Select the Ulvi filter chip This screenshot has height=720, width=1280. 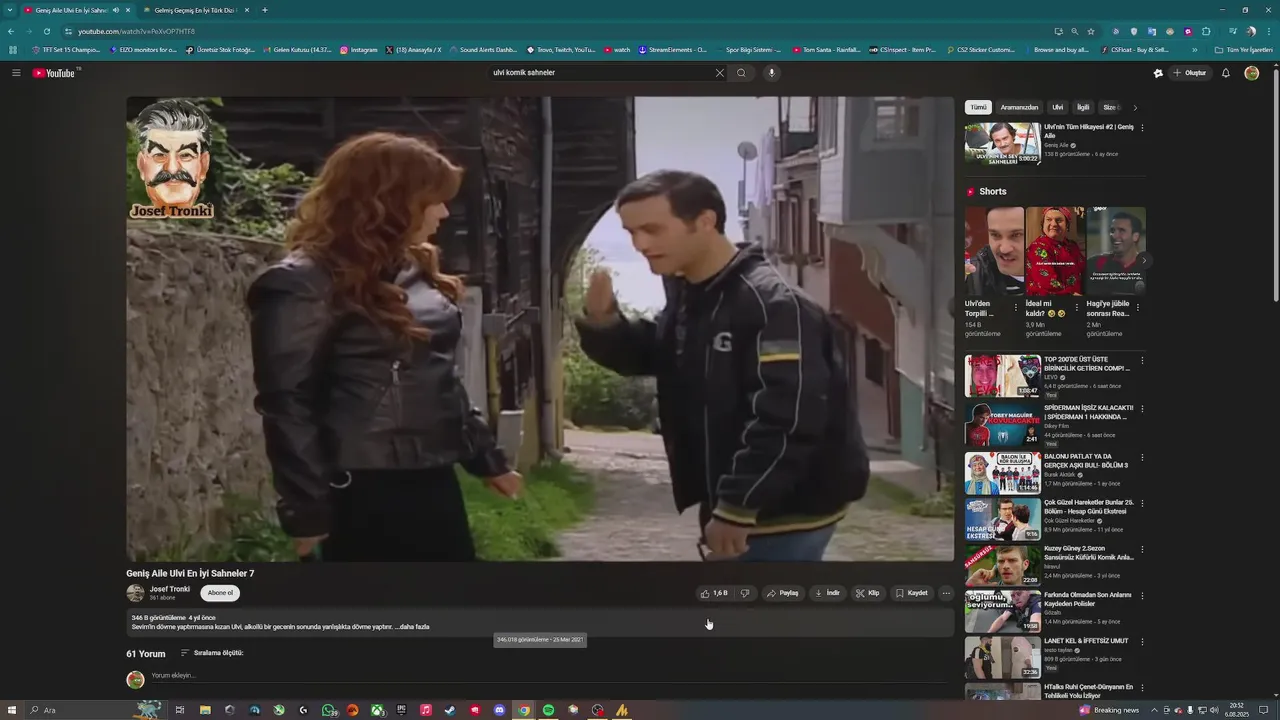point(1058,107)
